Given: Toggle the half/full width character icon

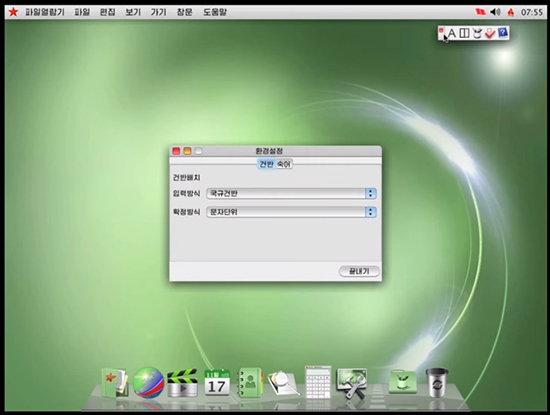Looking at the screenshot, I should point(464,33).
